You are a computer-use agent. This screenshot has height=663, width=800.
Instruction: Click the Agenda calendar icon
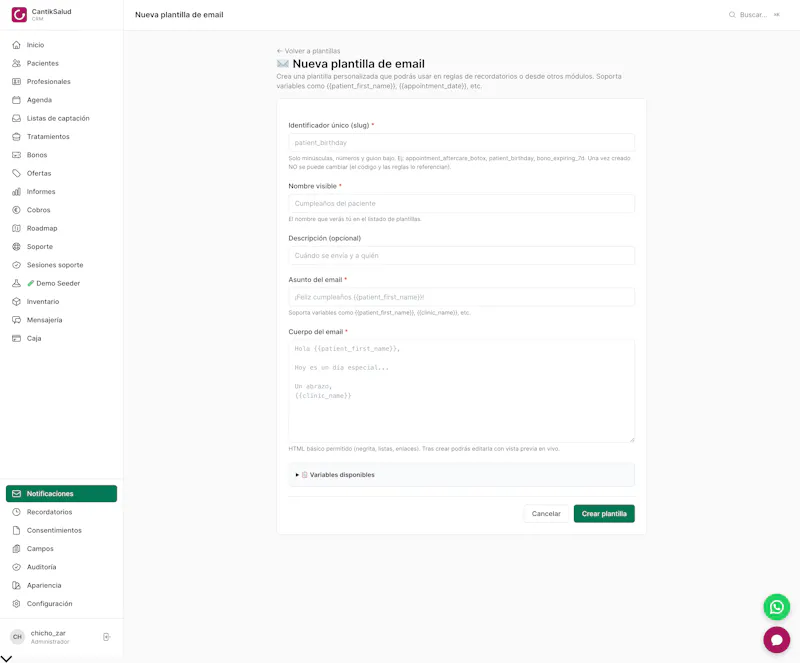click(16, 100)
